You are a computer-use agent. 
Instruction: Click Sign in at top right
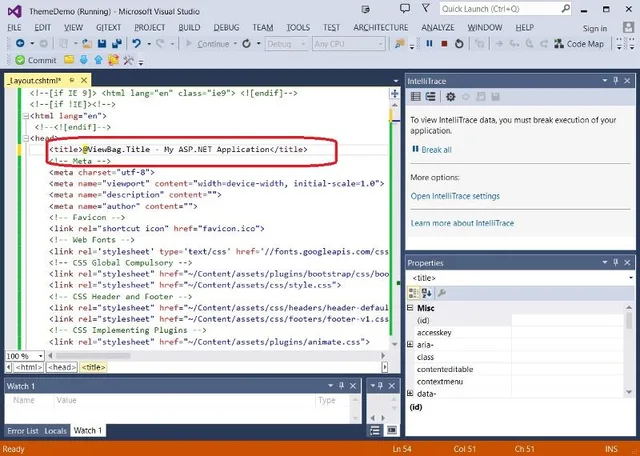tap(595, 28)
